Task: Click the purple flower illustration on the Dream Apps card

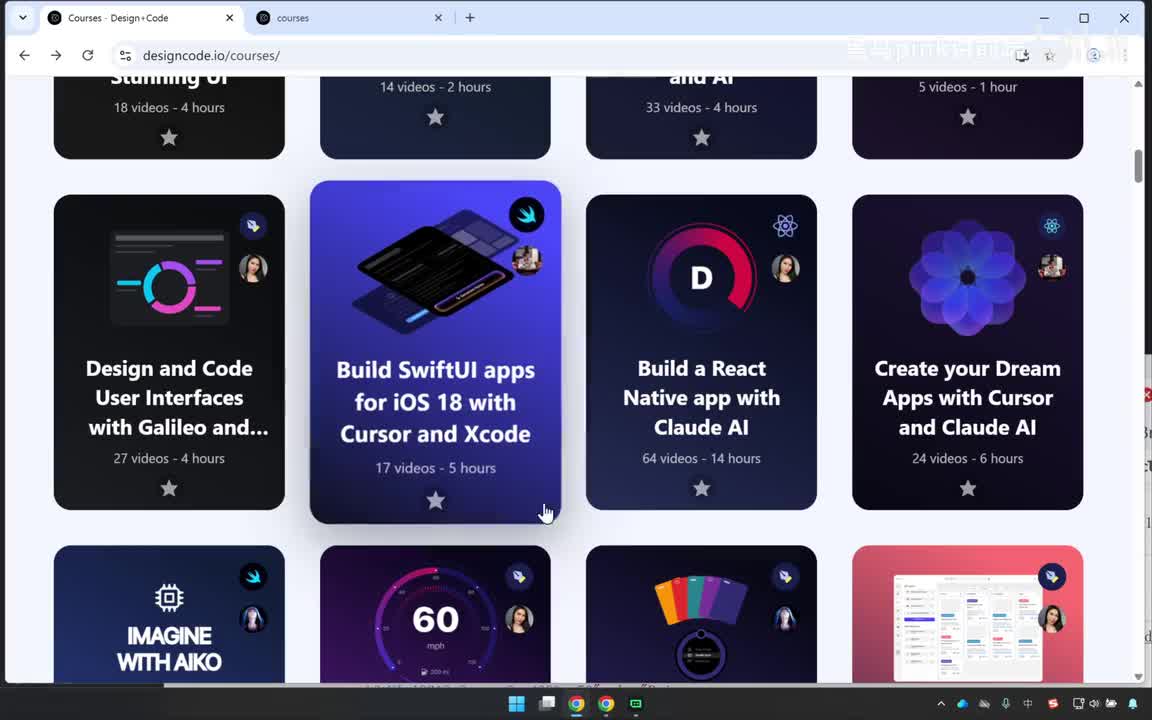Action: pyautogui.click(x=968, y=277)
